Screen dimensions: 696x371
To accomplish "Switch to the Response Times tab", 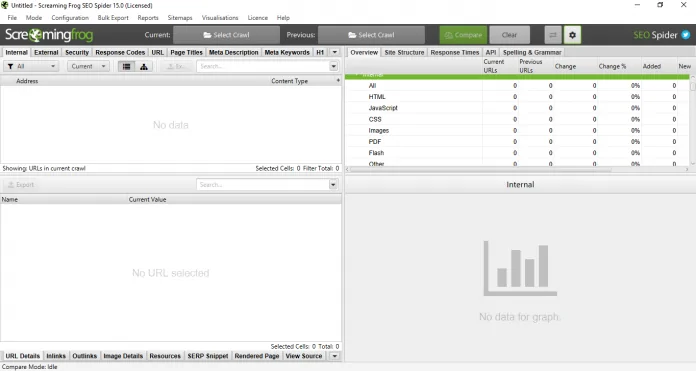I will tap(455, 52).
